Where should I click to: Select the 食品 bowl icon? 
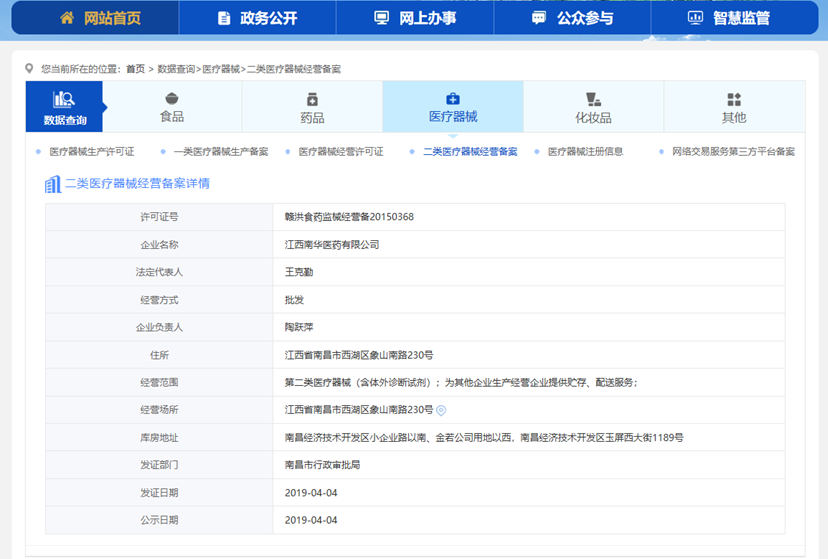point(172,99)
